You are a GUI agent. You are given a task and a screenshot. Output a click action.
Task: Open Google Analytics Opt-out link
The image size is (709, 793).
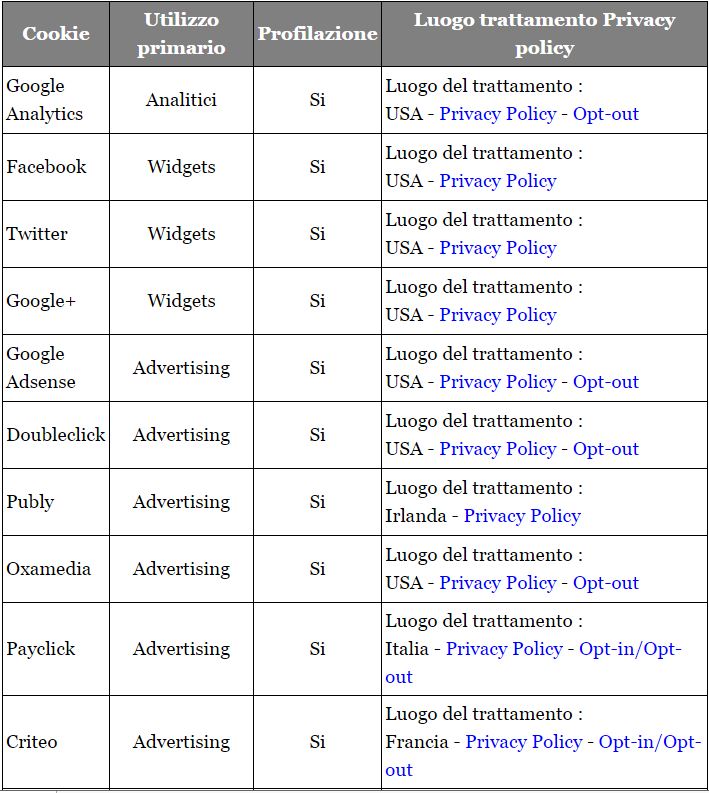tap(605, 114)
